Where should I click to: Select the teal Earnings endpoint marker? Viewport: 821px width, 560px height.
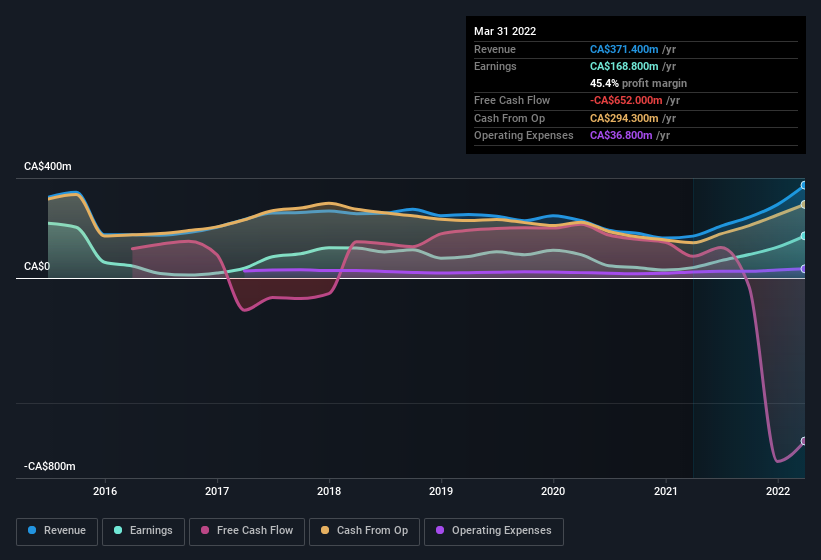point(804,236)
